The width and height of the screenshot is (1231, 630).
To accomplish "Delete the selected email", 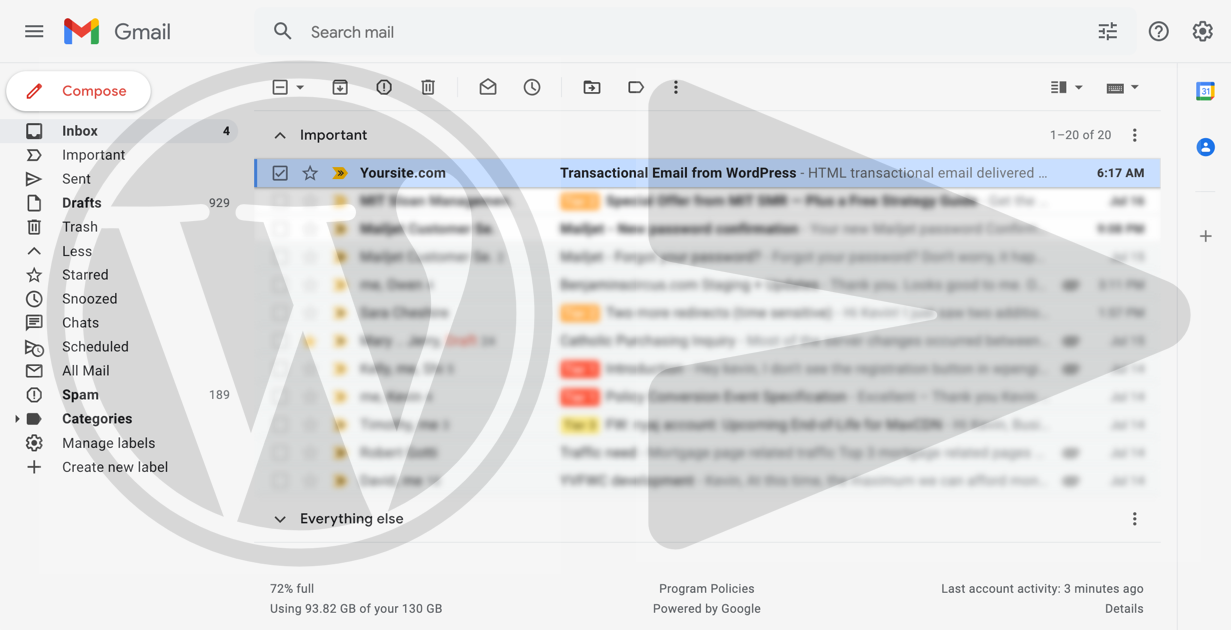I will point(428,87).
